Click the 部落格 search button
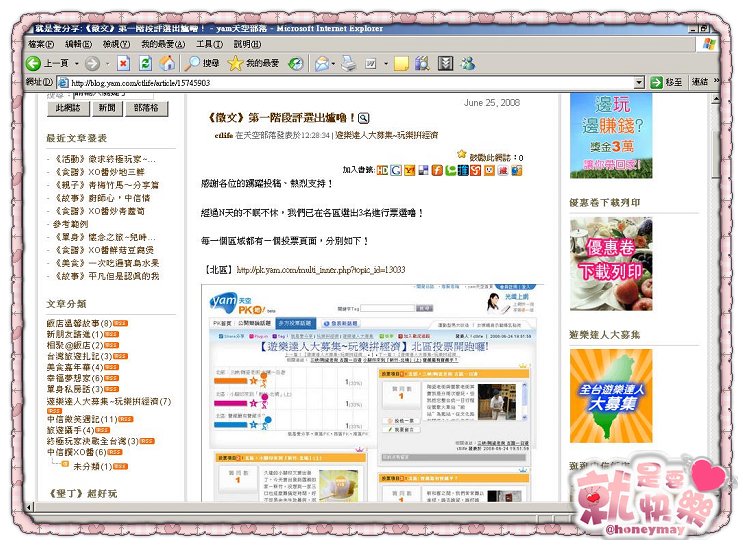The image size is (743, 545). point(146,108)
